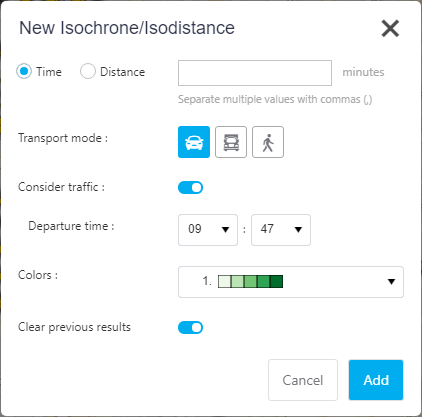Image resolution: width=422 pixels, height=417 pixels.
Task: Focus the minutes value input field
Action: [255, 73]
